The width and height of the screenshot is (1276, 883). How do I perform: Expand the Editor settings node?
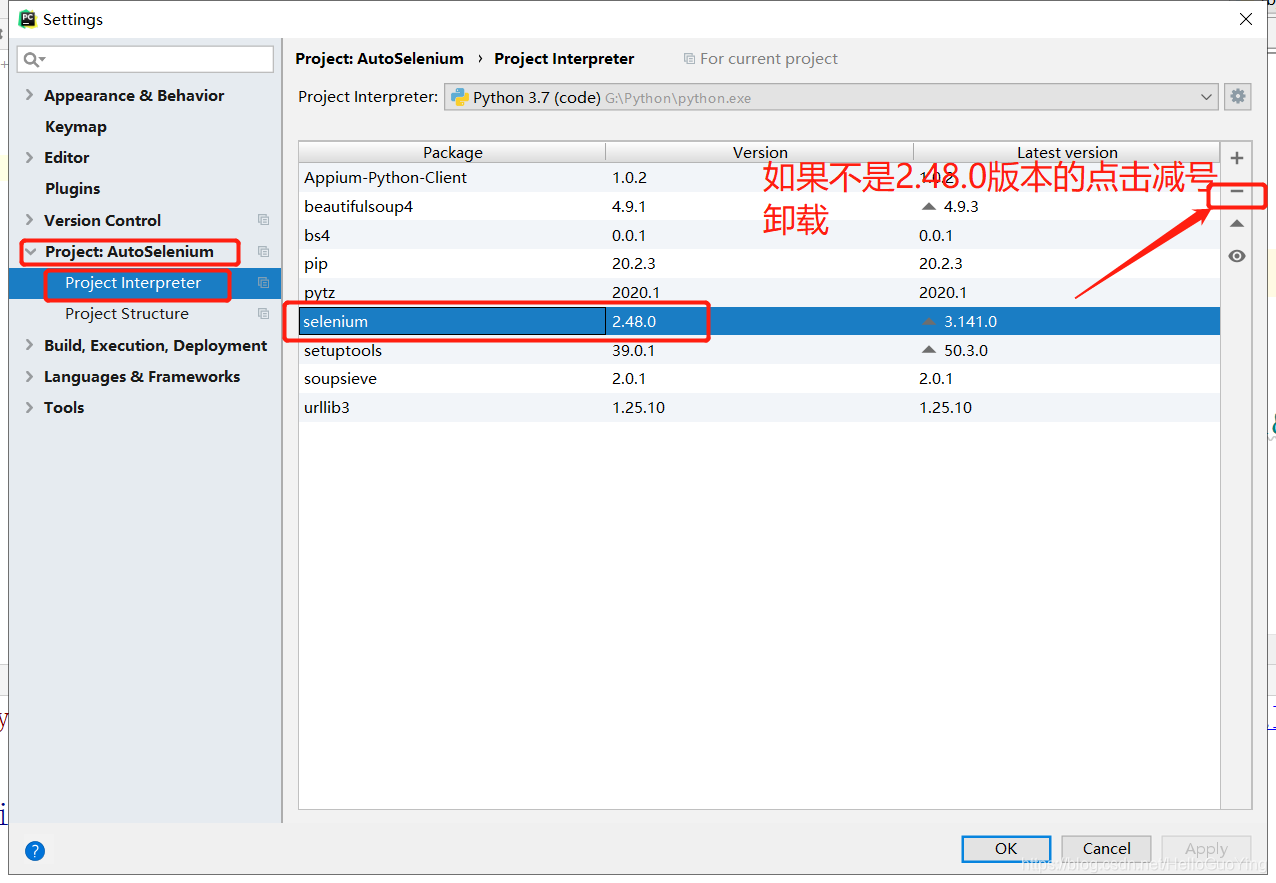click(x=30, y=158)
